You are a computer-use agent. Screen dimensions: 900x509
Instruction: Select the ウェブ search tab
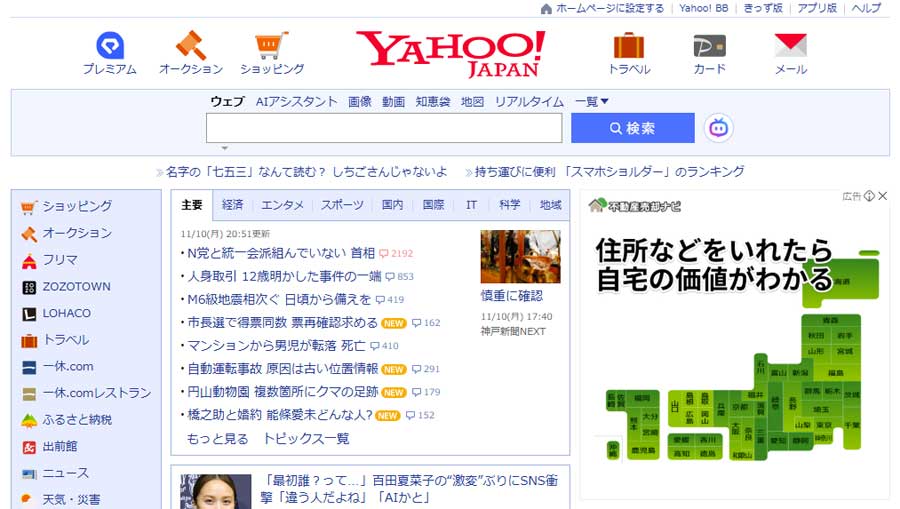point(227,102)
